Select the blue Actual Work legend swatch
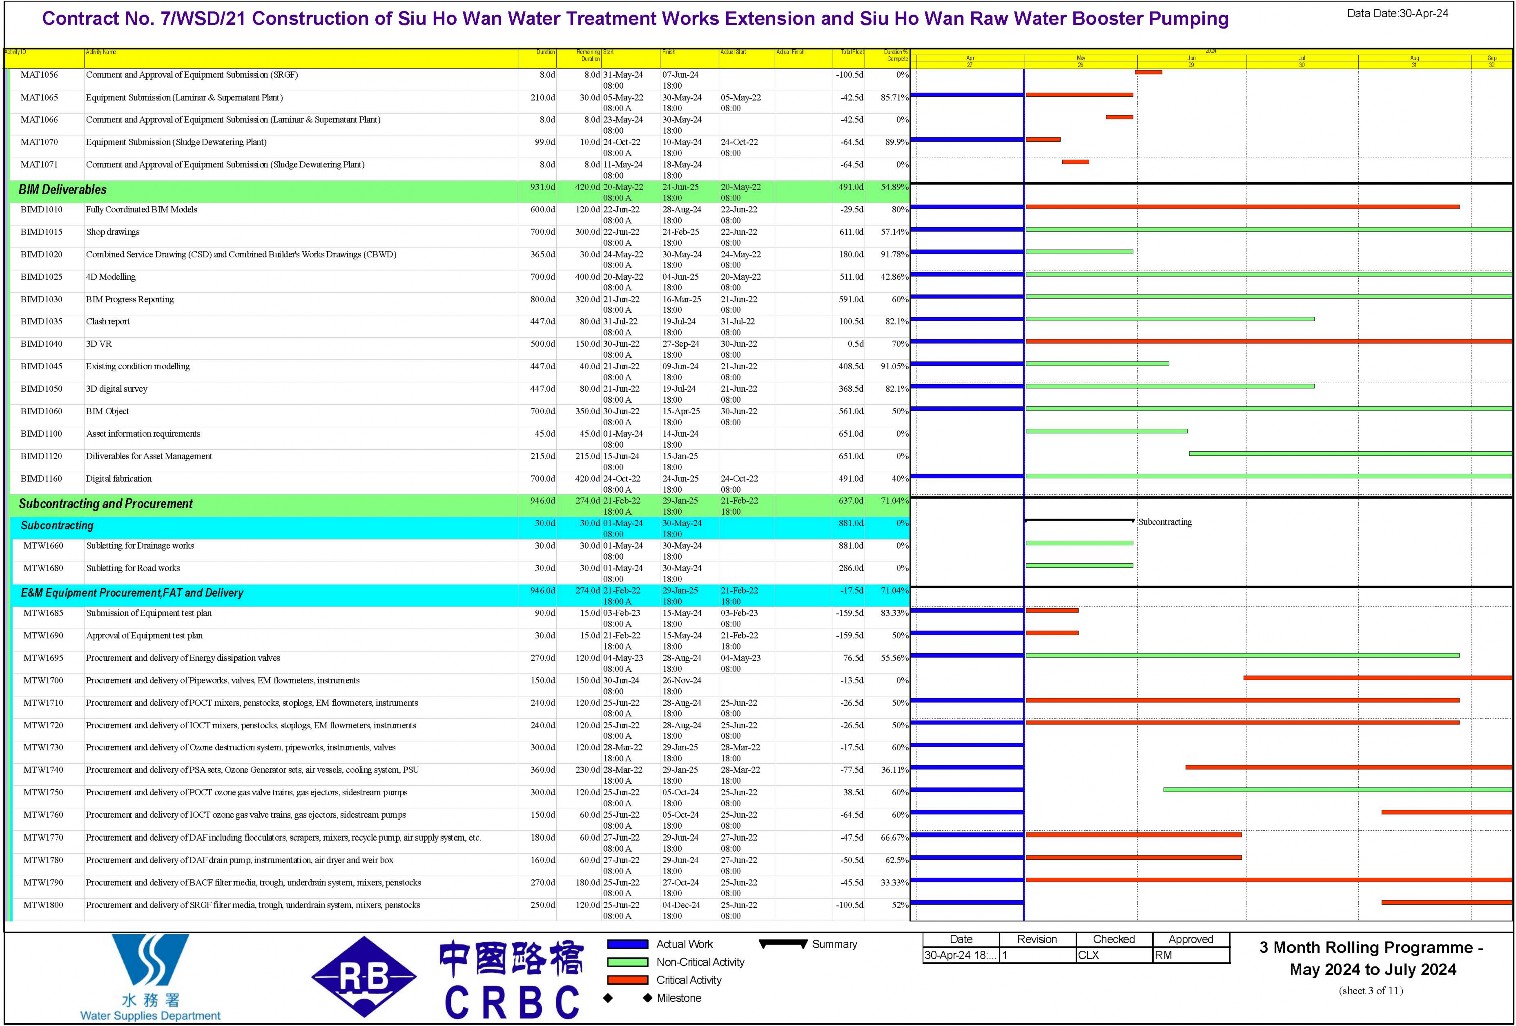Screen dimensions: 1516x1026 (x=628, y=944)
